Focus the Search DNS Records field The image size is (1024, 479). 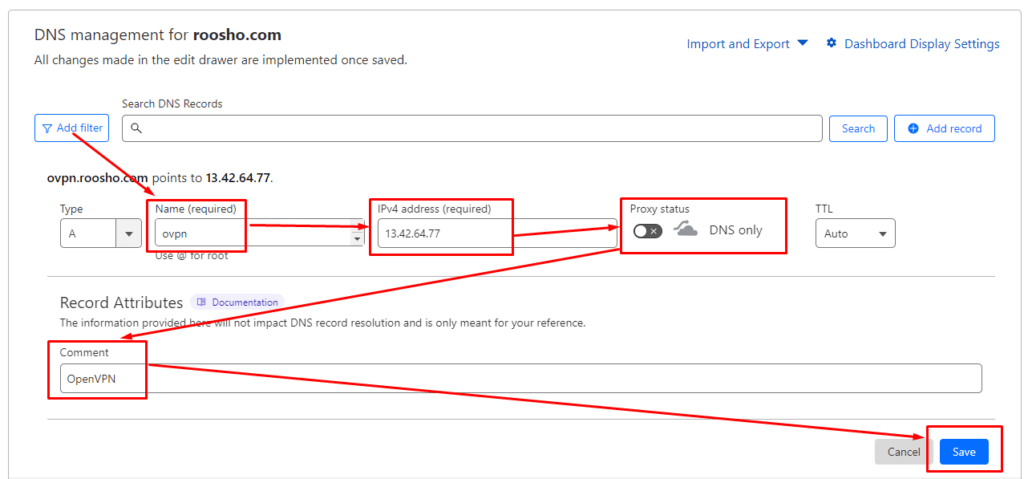coord(472,128)
